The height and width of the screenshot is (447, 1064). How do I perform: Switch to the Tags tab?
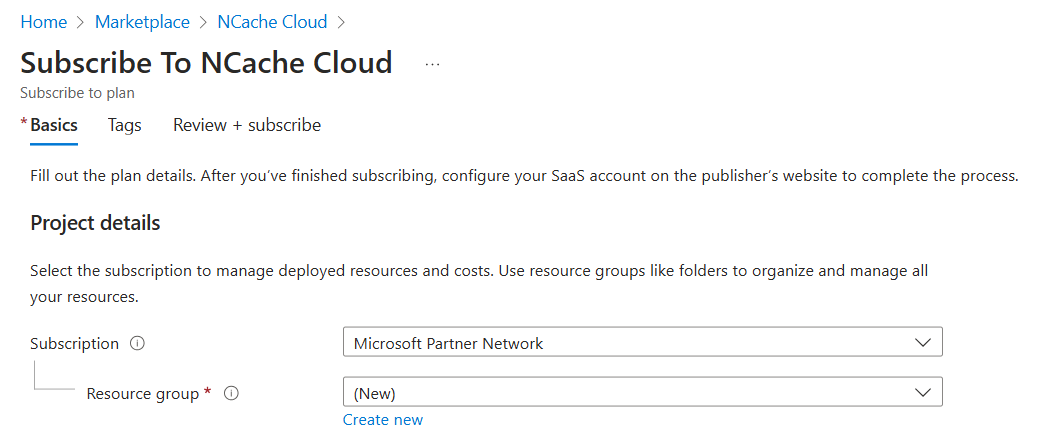point(124,125)
